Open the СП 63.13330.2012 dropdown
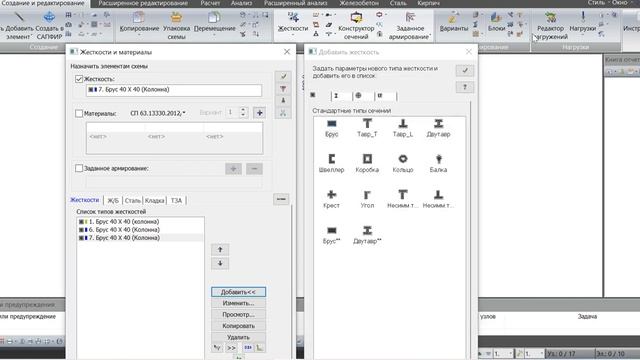Image resolution: width=640 pixels, height=360 pixels. pyautogui.click(x=158, y=113)
